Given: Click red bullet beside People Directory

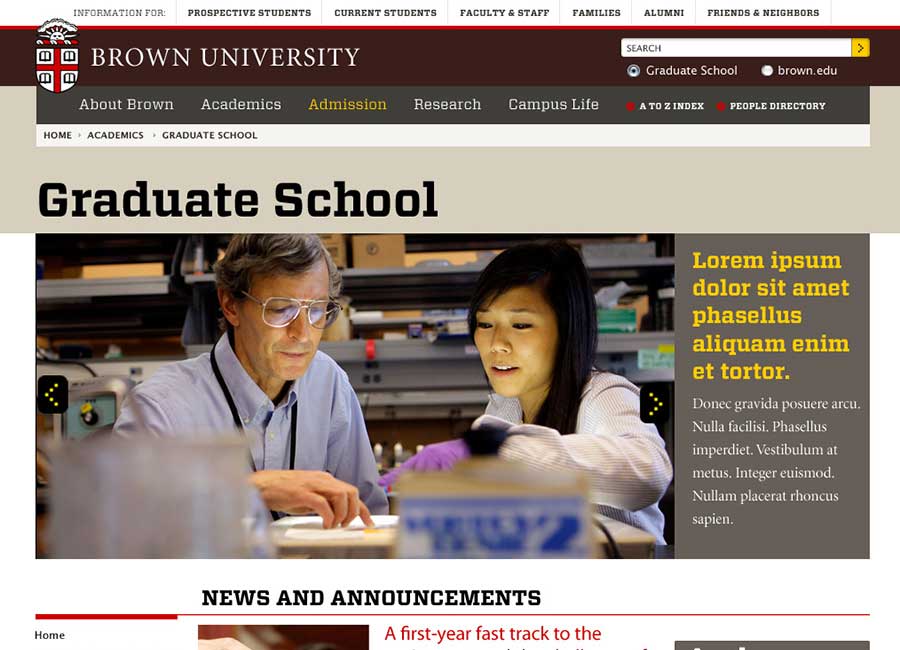Looking at the screenshot, I should (721, 106).
